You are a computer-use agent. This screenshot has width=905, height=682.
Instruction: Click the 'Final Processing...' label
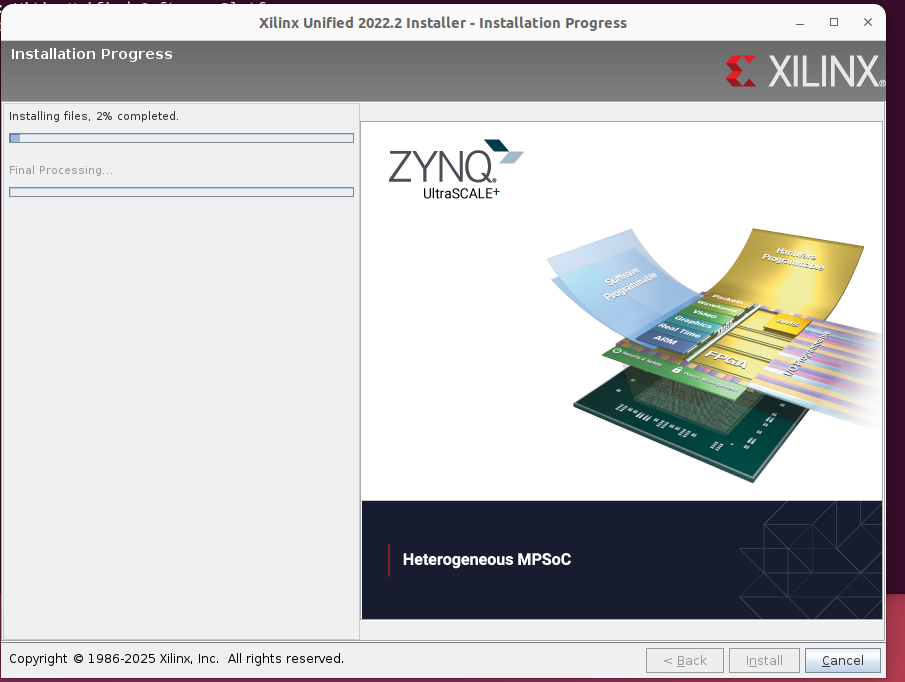pos(61,170)
